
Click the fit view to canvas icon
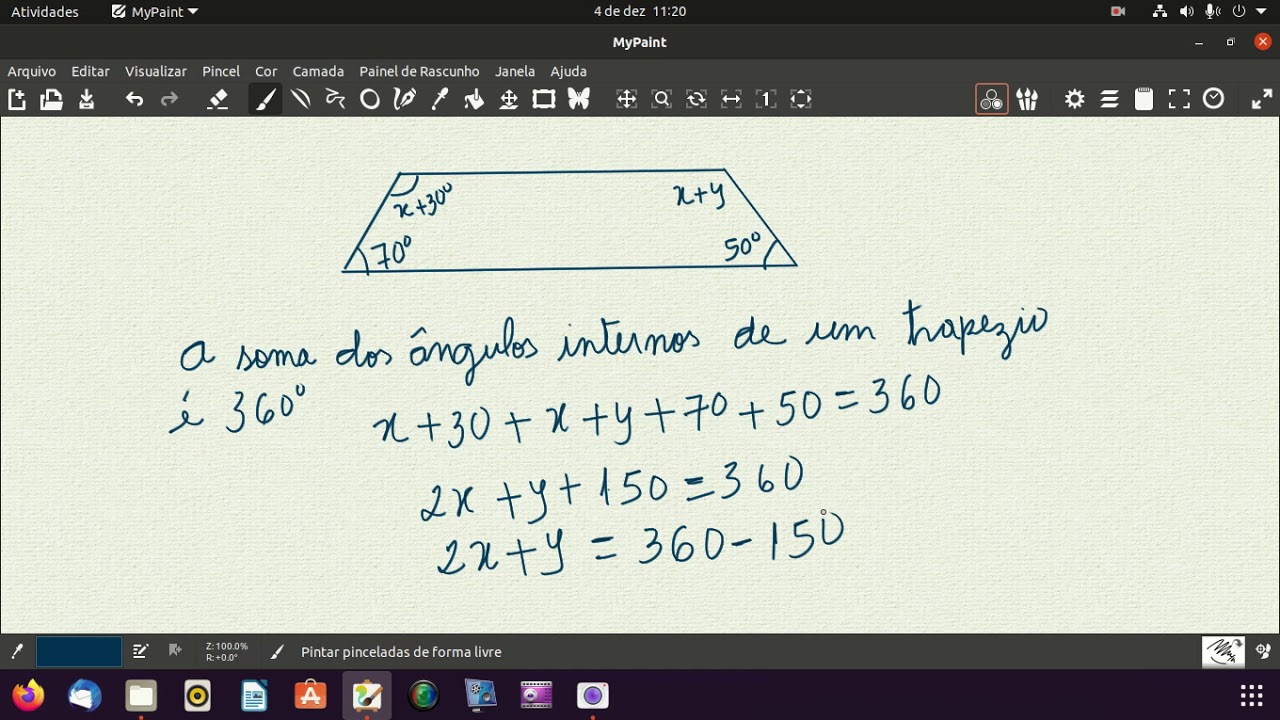click(801, 99)
